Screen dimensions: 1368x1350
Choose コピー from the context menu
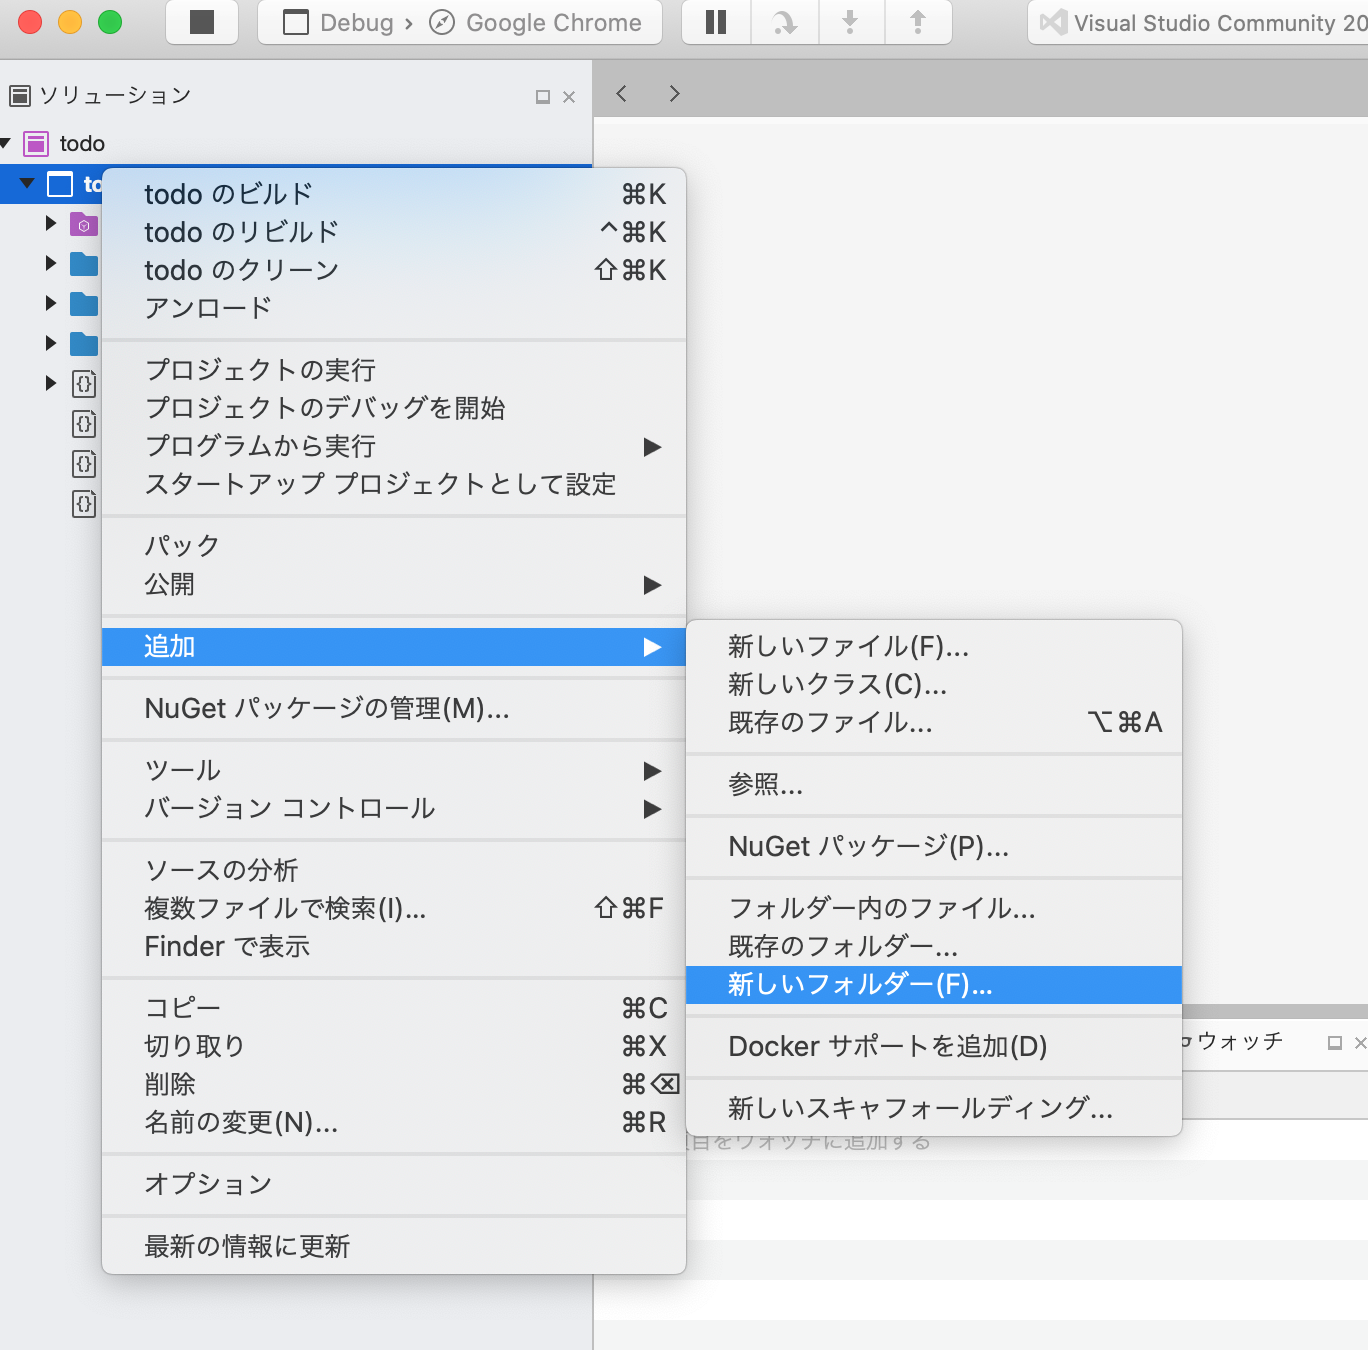[x=394, y=1008]
